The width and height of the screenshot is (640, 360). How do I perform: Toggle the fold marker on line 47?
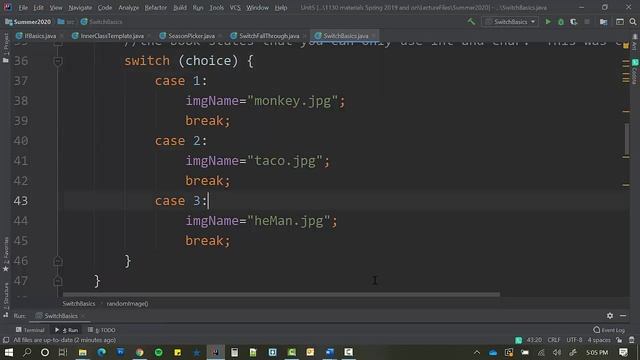click(x=58, y=281)
